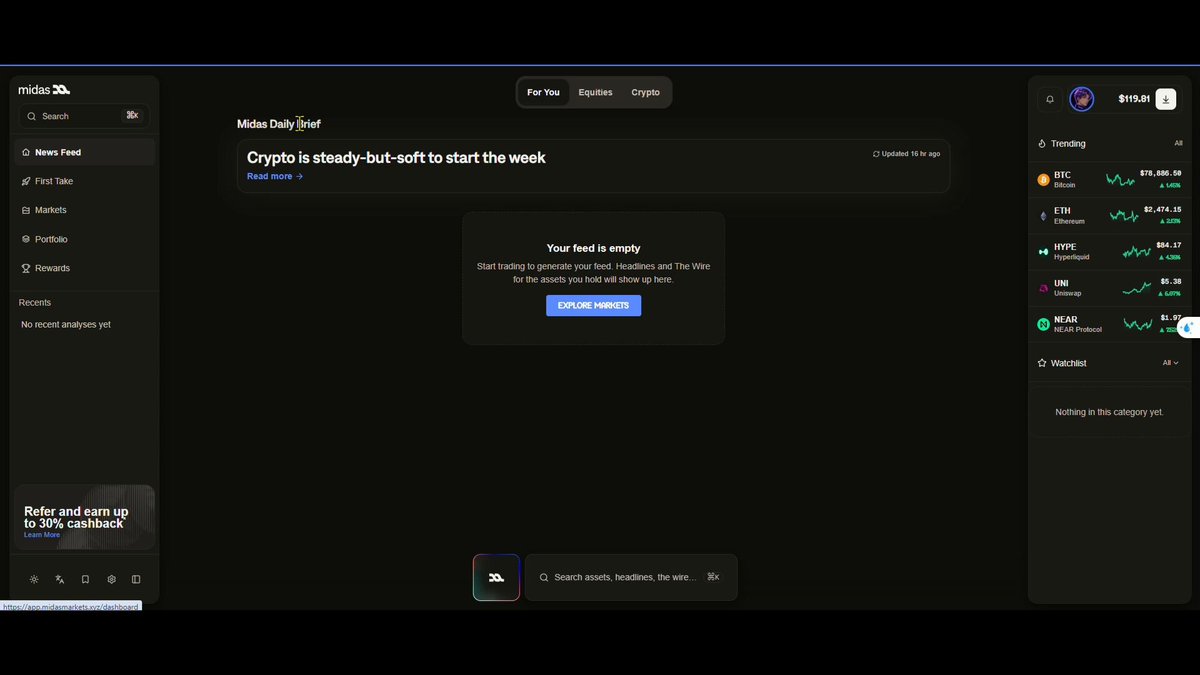
Task: Open the settings gear icon
Action: [111, 579]
